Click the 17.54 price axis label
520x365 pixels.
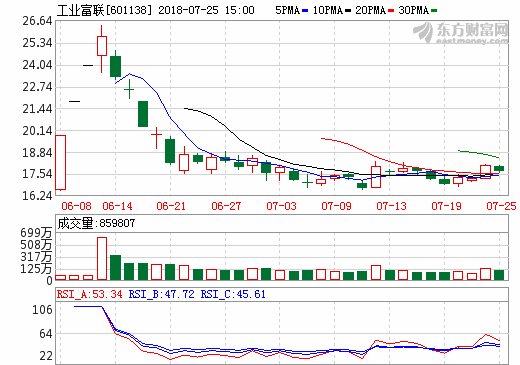pyautogui.click(x=37, y=174)
